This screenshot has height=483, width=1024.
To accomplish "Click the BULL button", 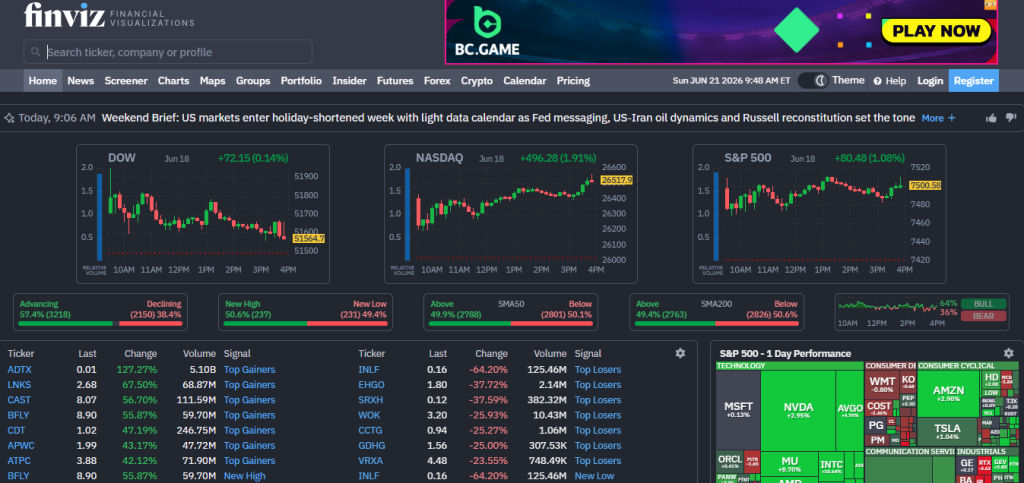I will click(x=983, y=304).
